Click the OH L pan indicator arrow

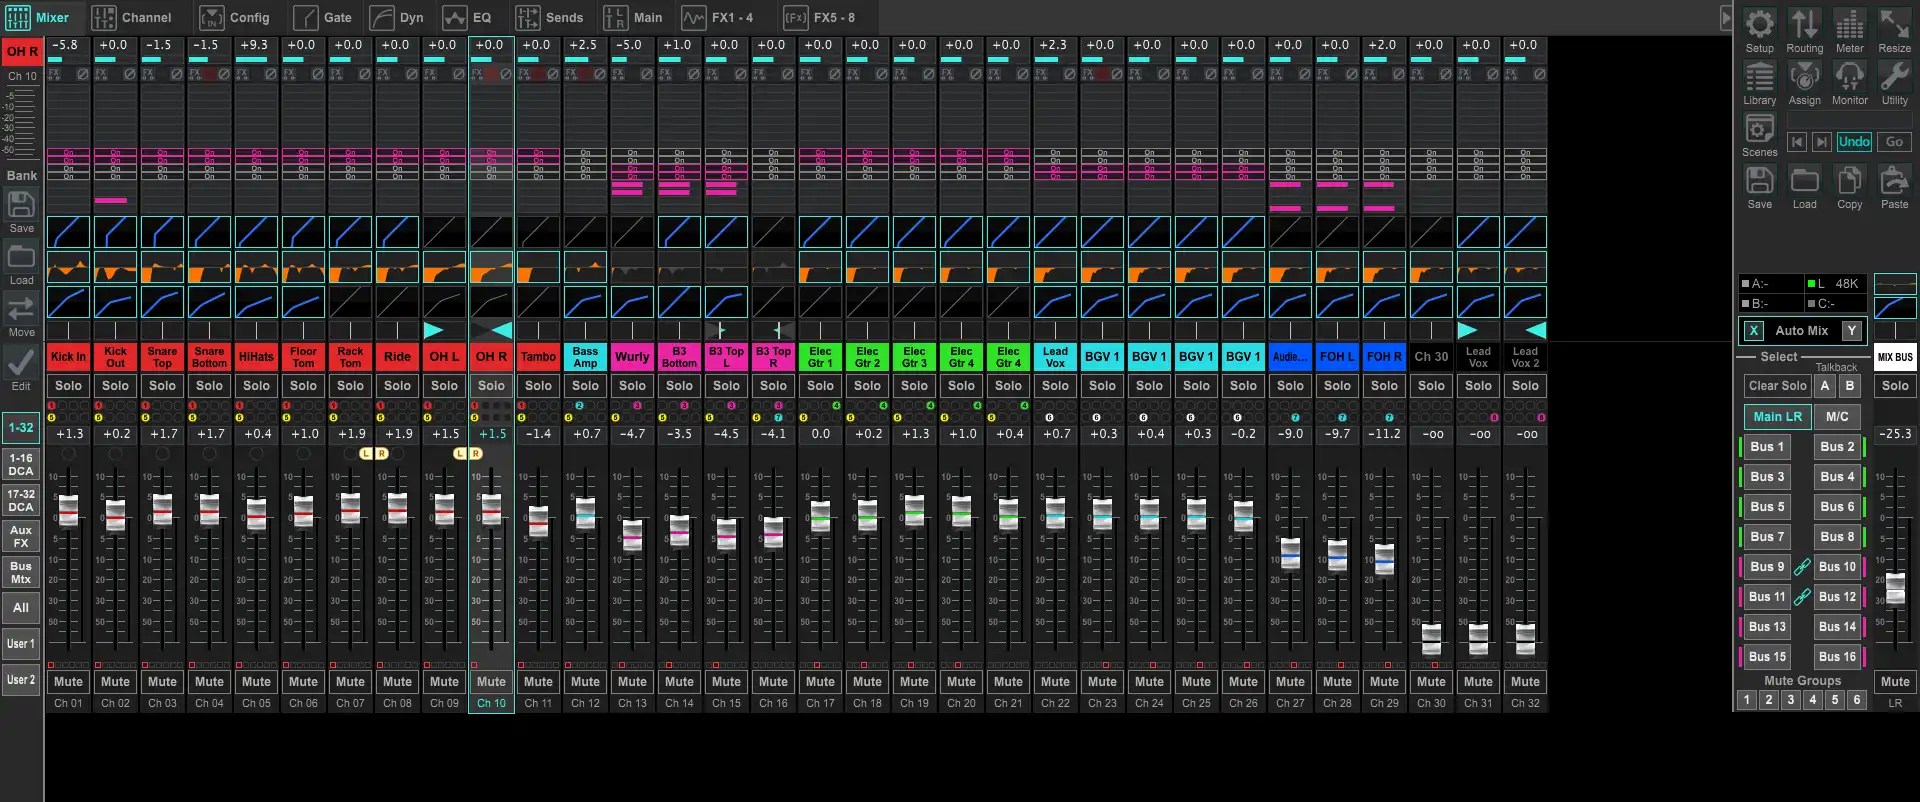click(x=433, y=330)
